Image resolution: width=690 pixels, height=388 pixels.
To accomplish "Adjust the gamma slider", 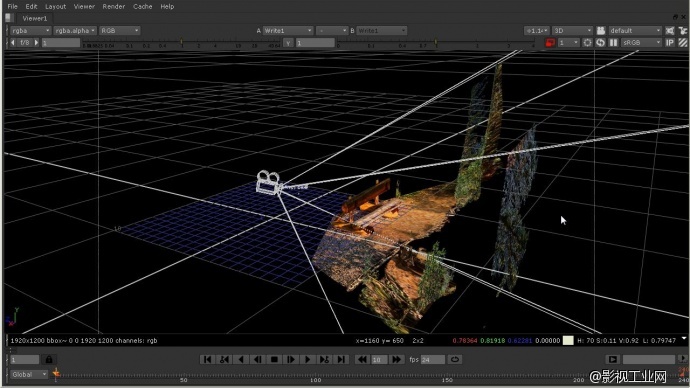I will 436,43.
